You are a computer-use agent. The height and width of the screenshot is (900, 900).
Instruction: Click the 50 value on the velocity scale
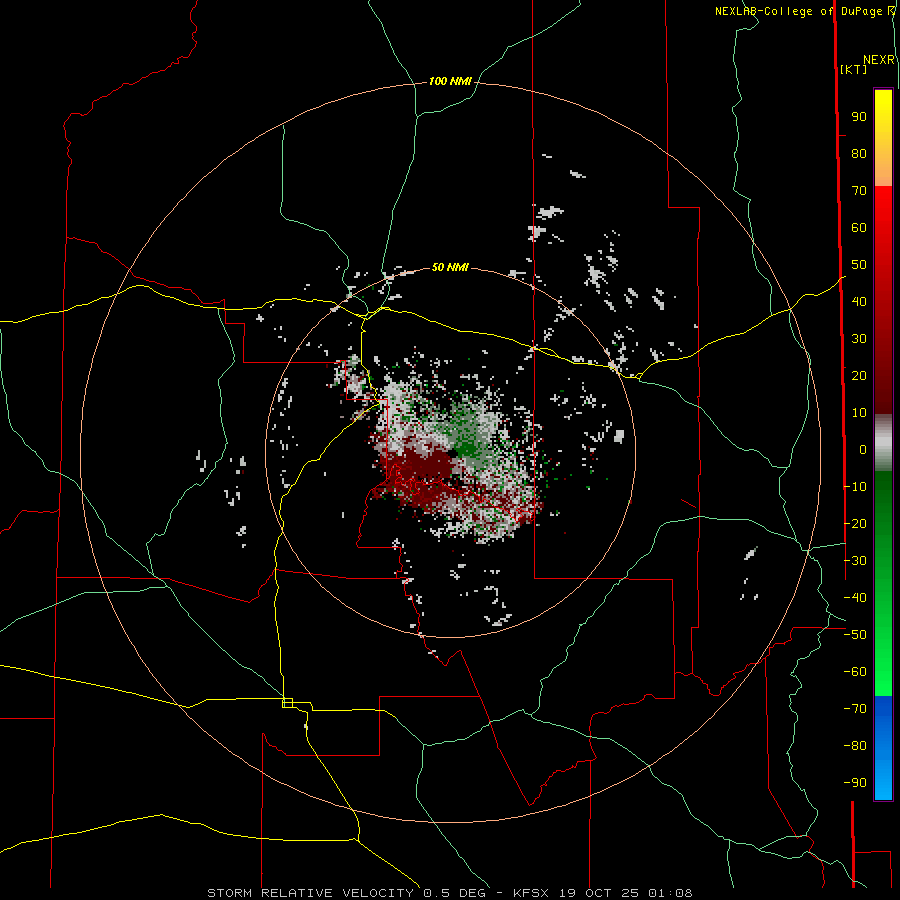(859, 265)
